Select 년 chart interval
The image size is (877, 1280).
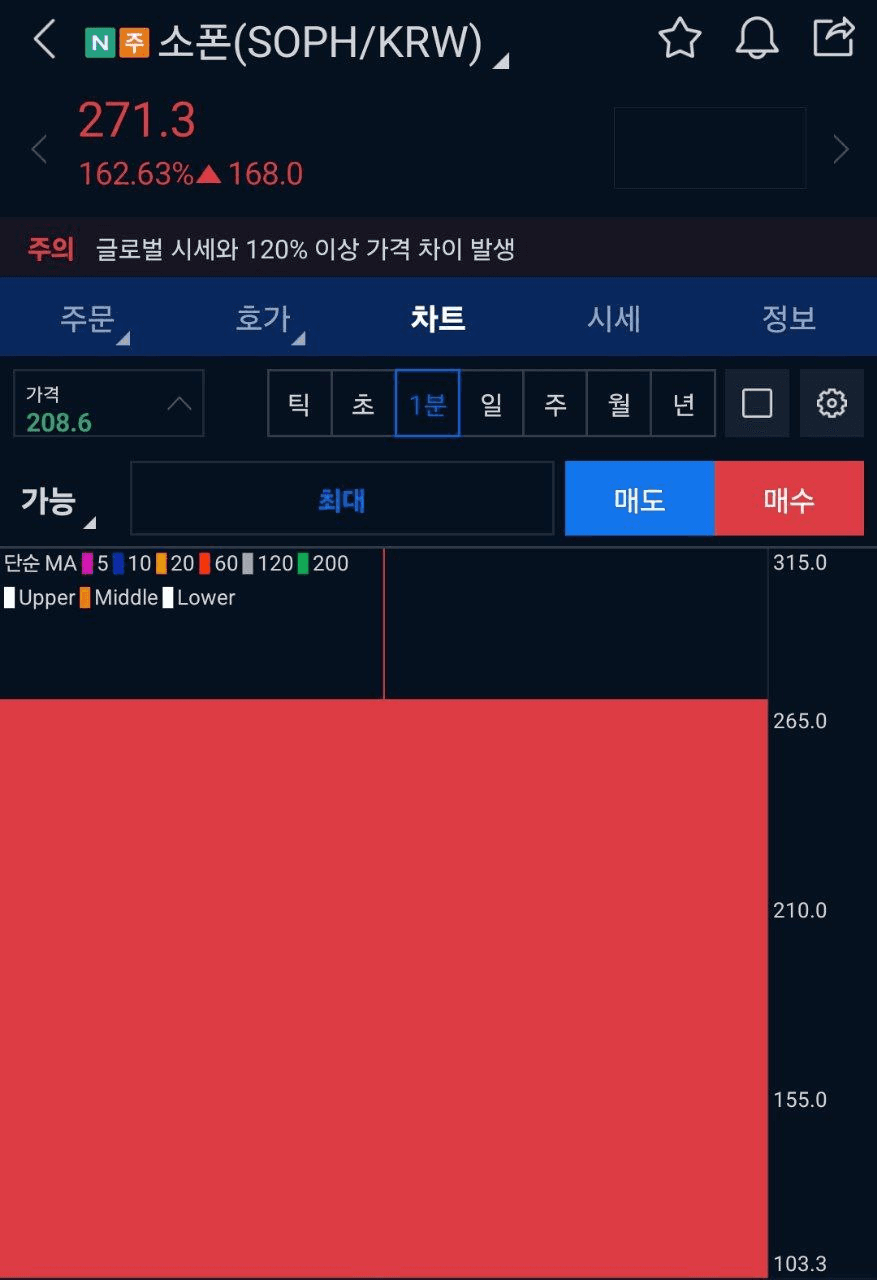tap(683, 403)
